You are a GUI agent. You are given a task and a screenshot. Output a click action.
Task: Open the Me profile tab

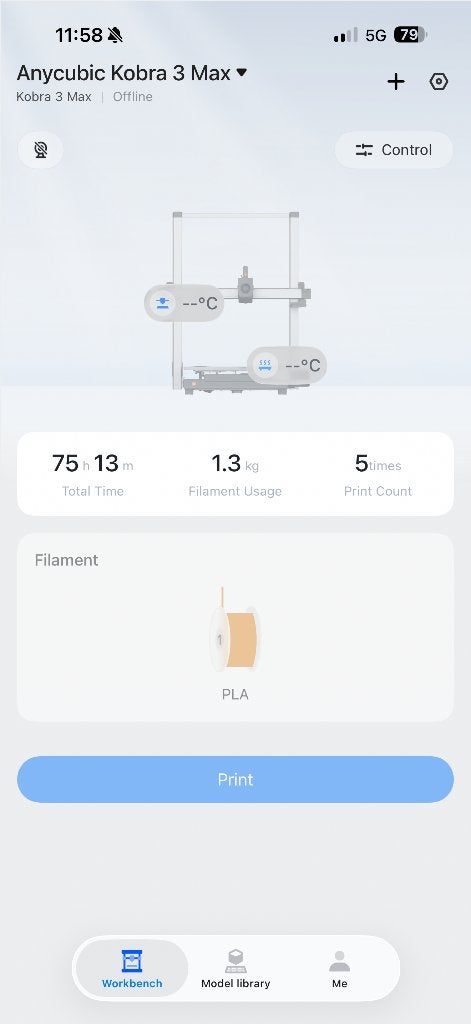339,969
